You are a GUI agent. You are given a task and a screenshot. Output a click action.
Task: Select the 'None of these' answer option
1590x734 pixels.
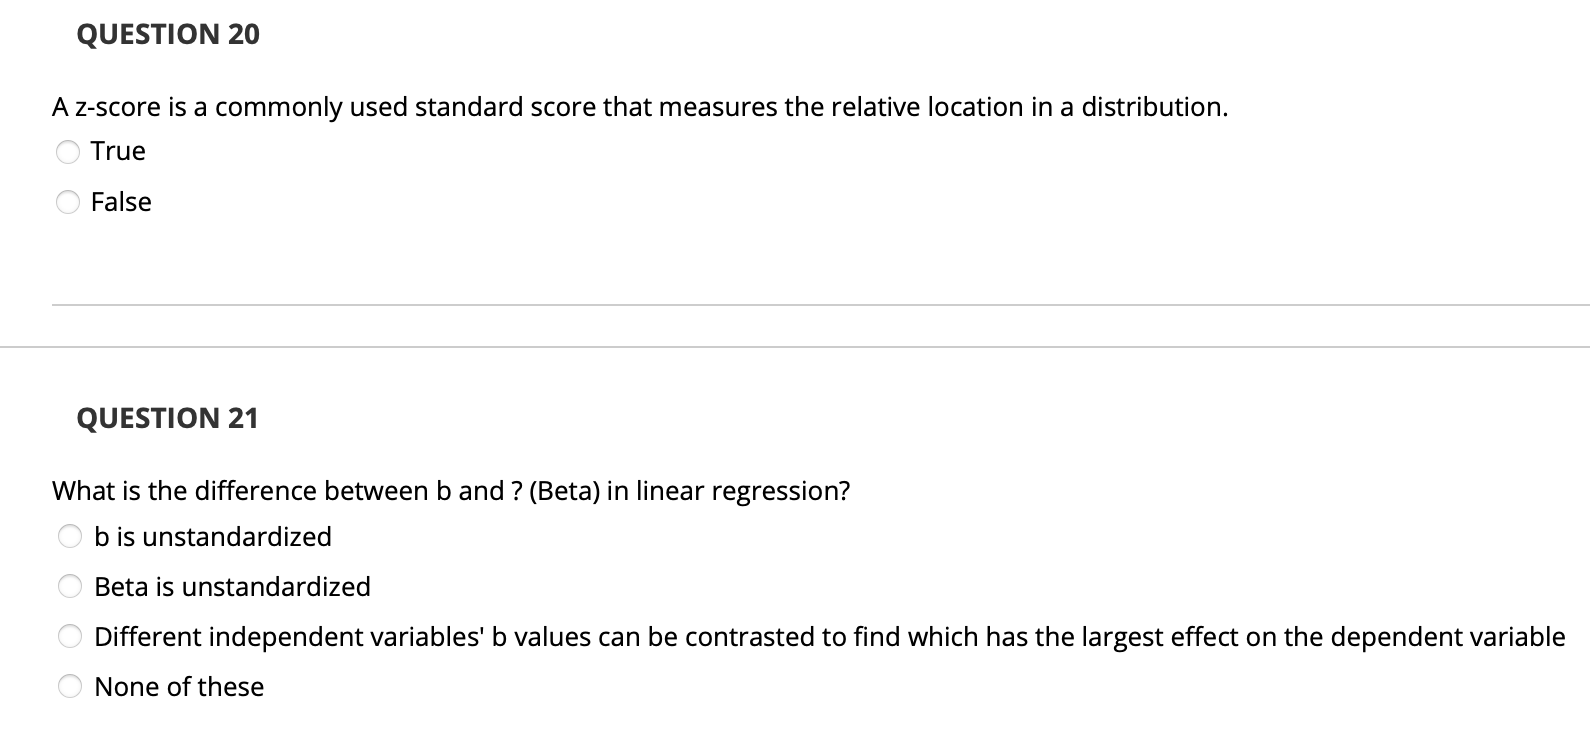pos(70,686)
